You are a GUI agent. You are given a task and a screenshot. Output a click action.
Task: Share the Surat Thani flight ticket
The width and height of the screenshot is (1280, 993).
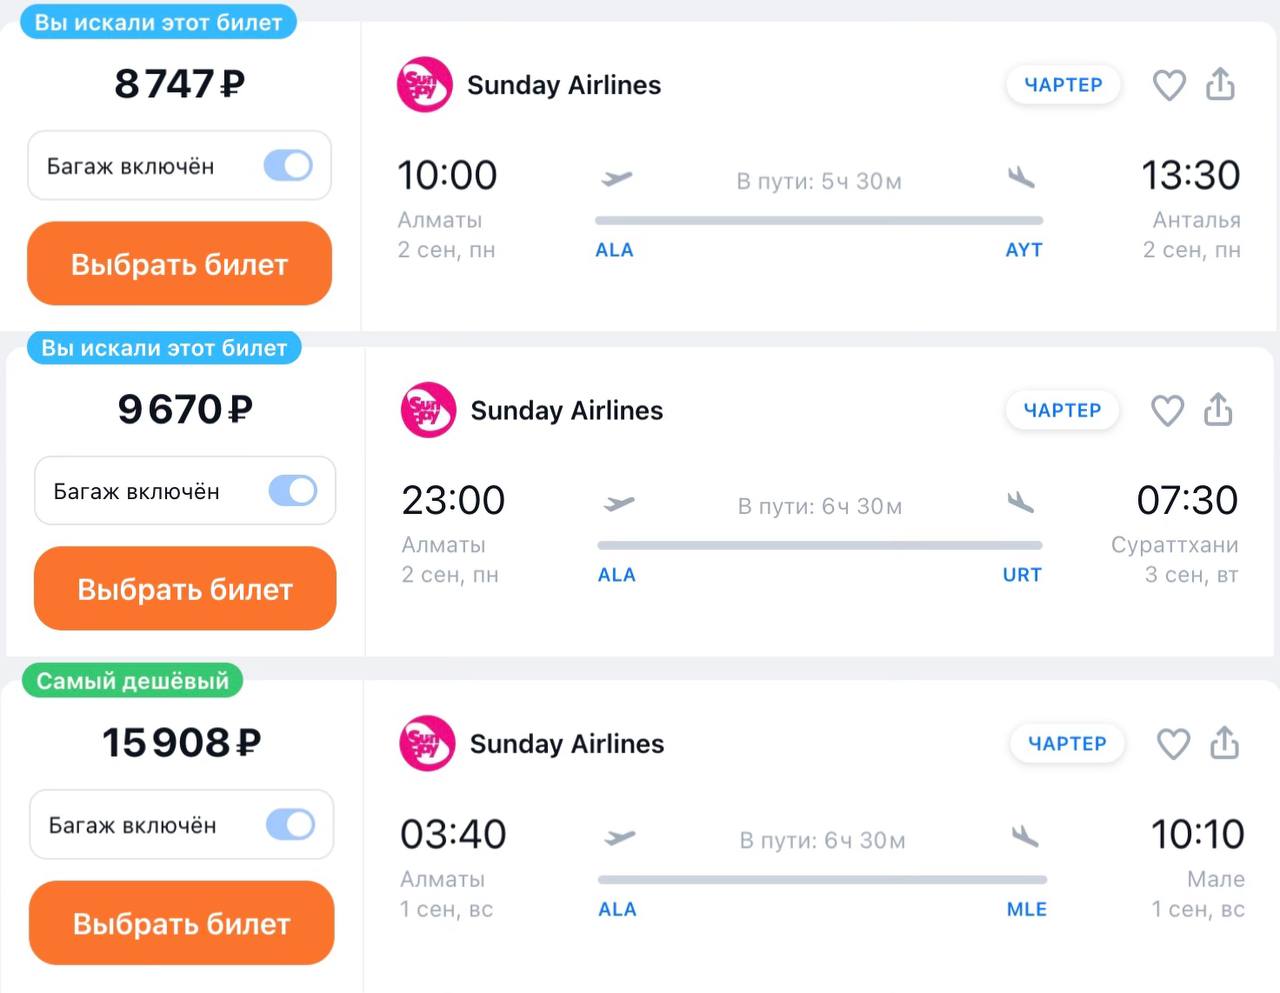[x=1218, y=410]
